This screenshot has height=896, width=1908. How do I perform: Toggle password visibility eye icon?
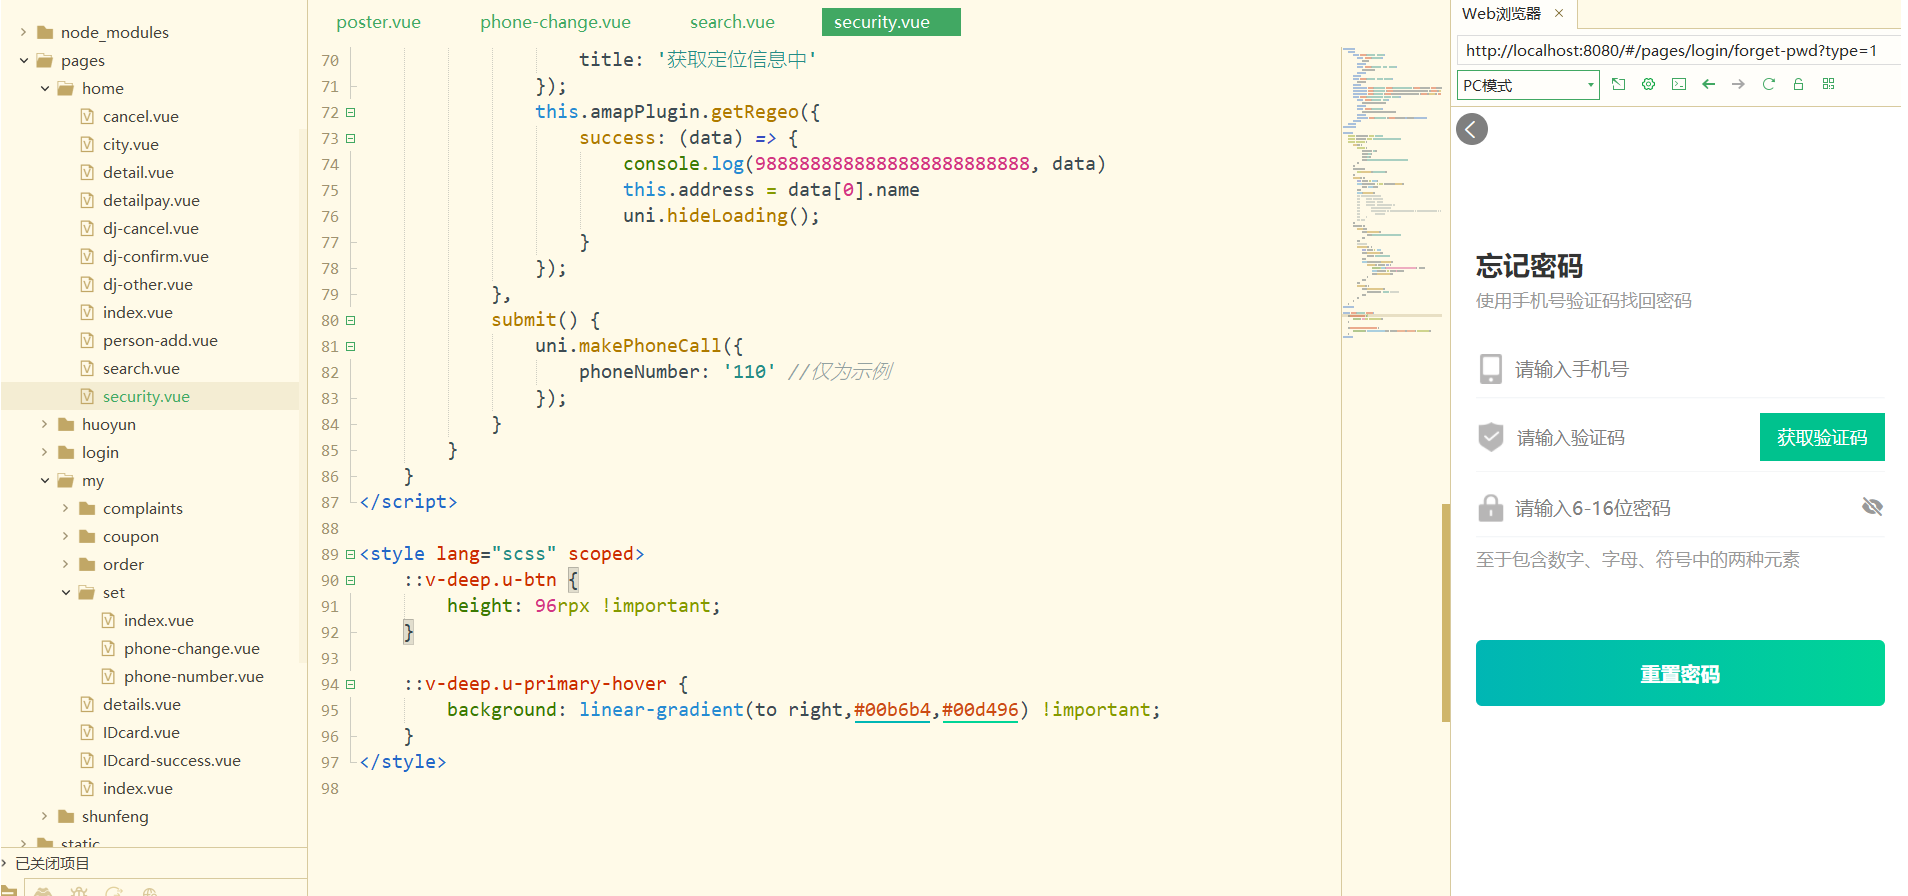[1872, 507]
